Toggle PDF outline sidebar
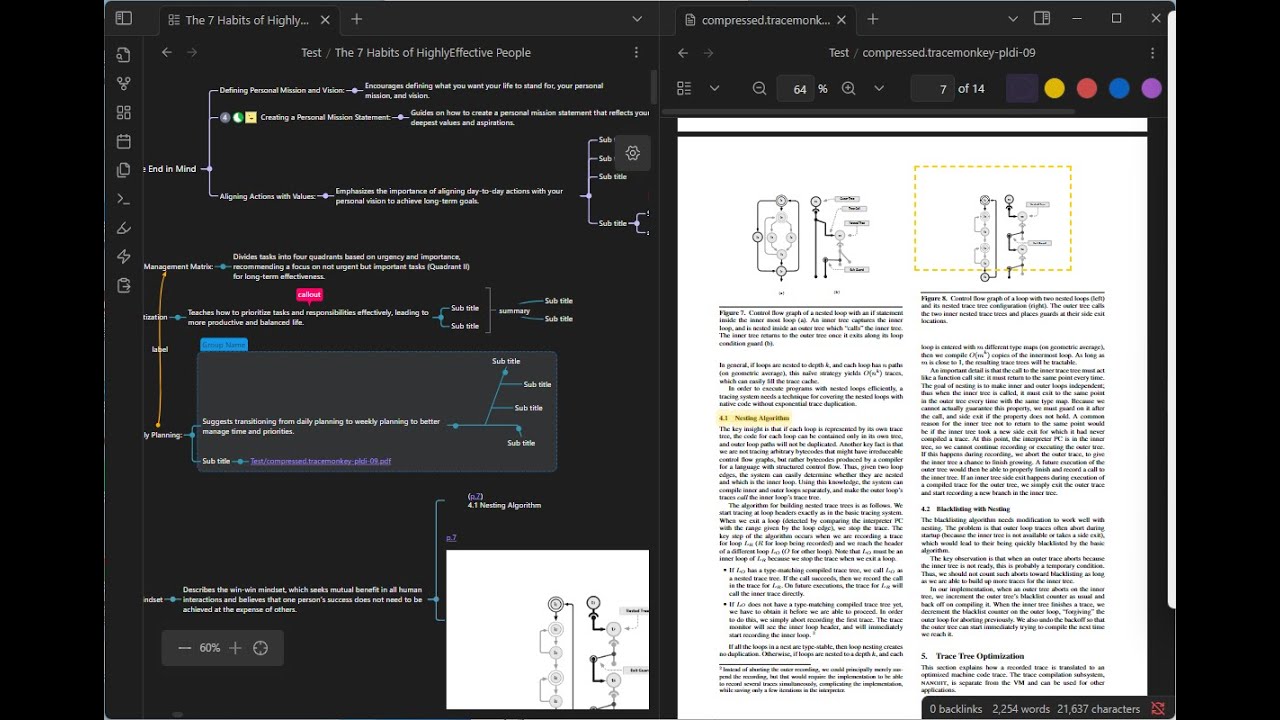This screenshot has height=720, width=1280. click(x=684, y=88)
